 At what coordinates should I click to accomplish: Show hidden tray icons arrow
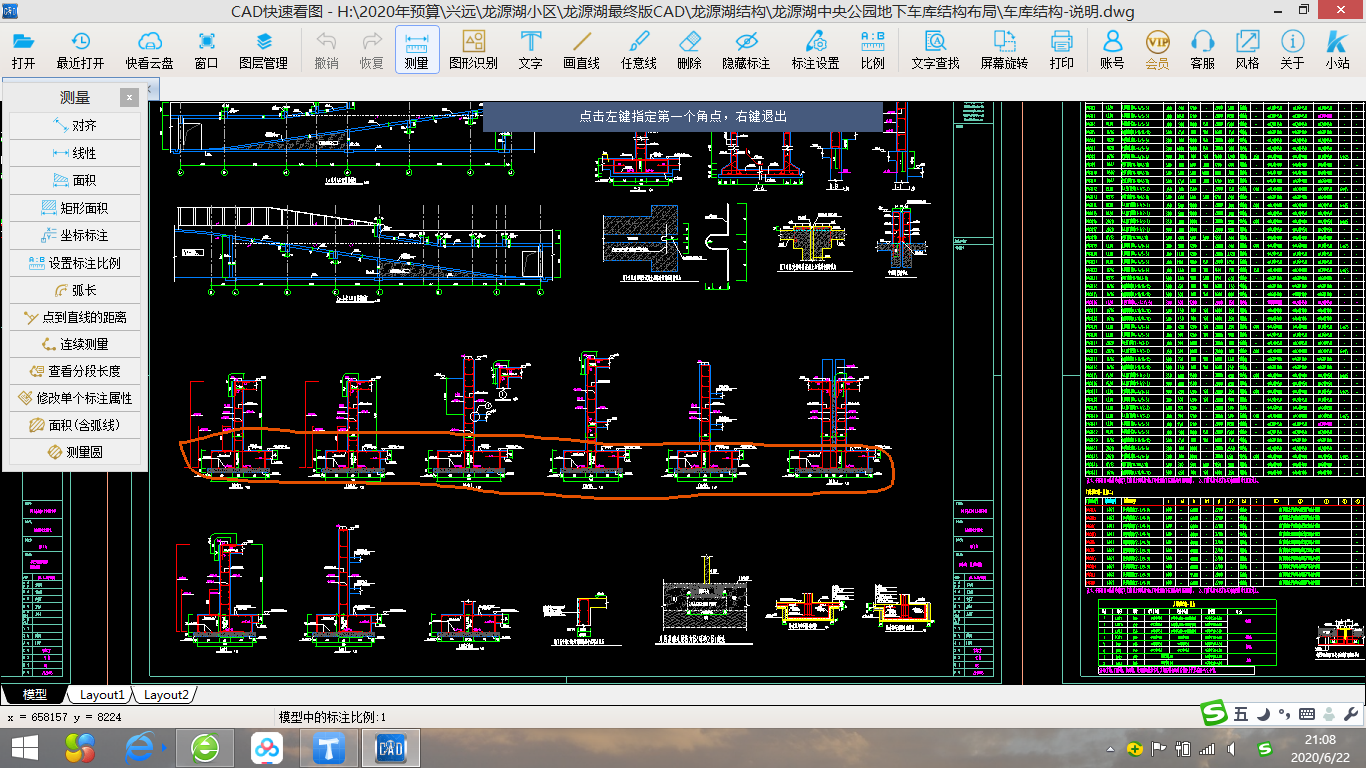1112,749
